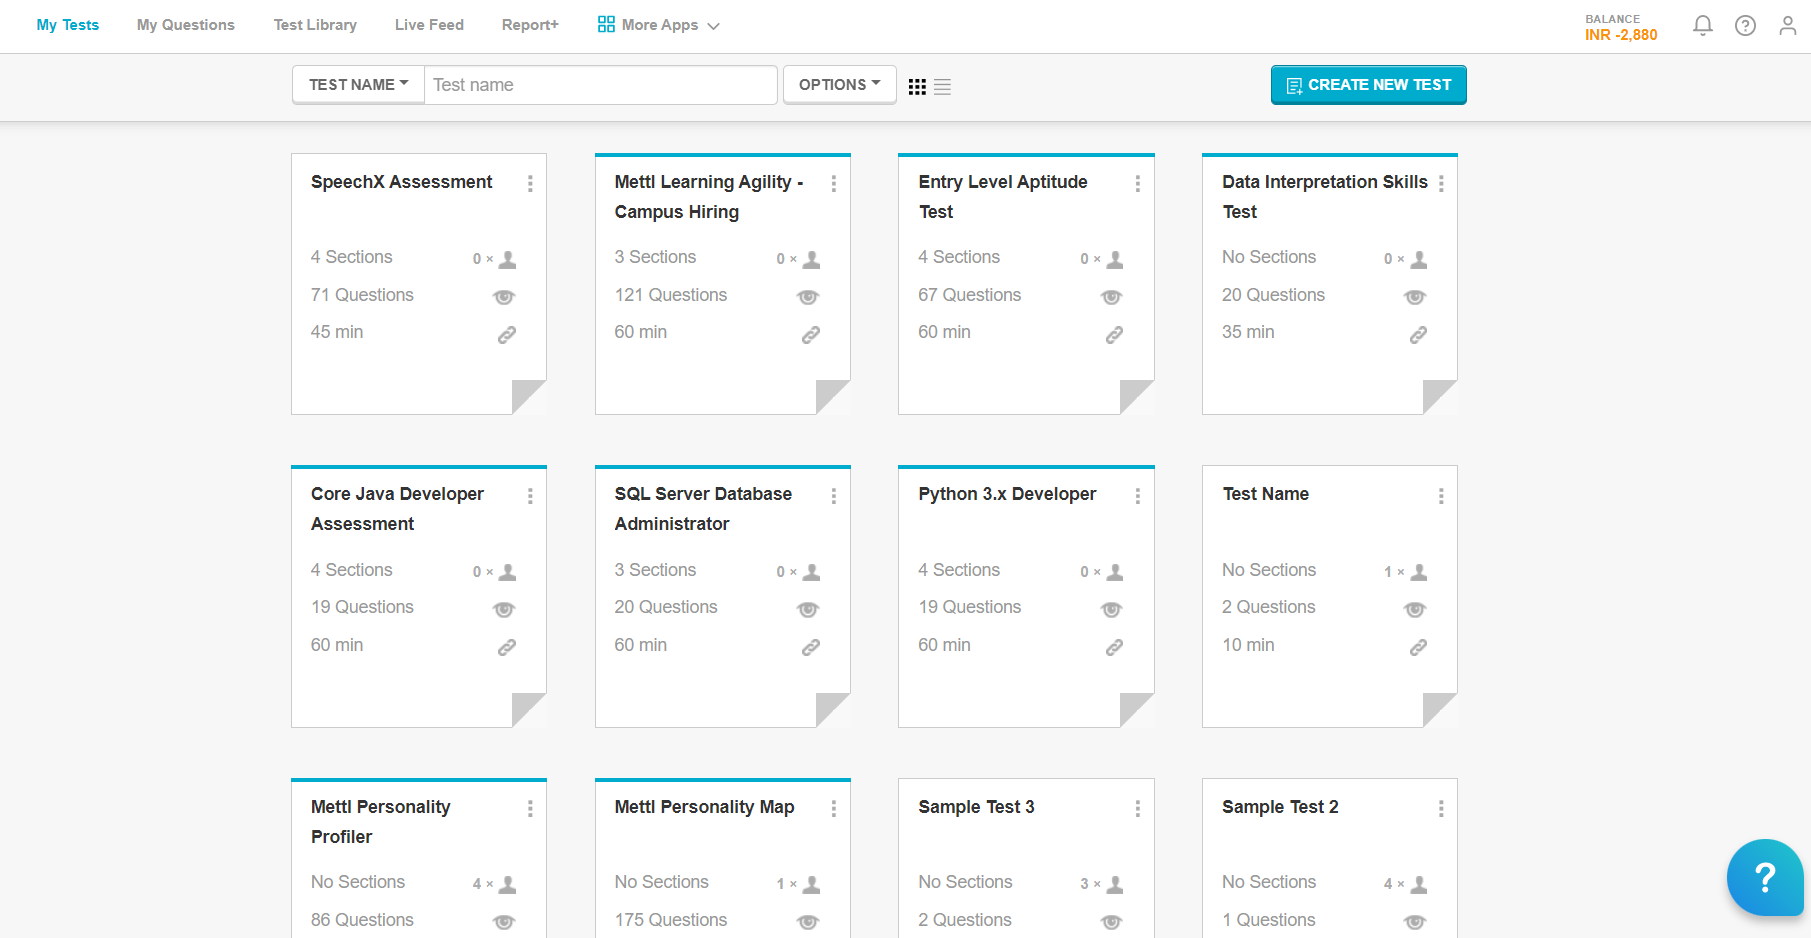Preview Python 3.x Developer eye icon
1811x938 pixels.
(x=1111, y=609)
